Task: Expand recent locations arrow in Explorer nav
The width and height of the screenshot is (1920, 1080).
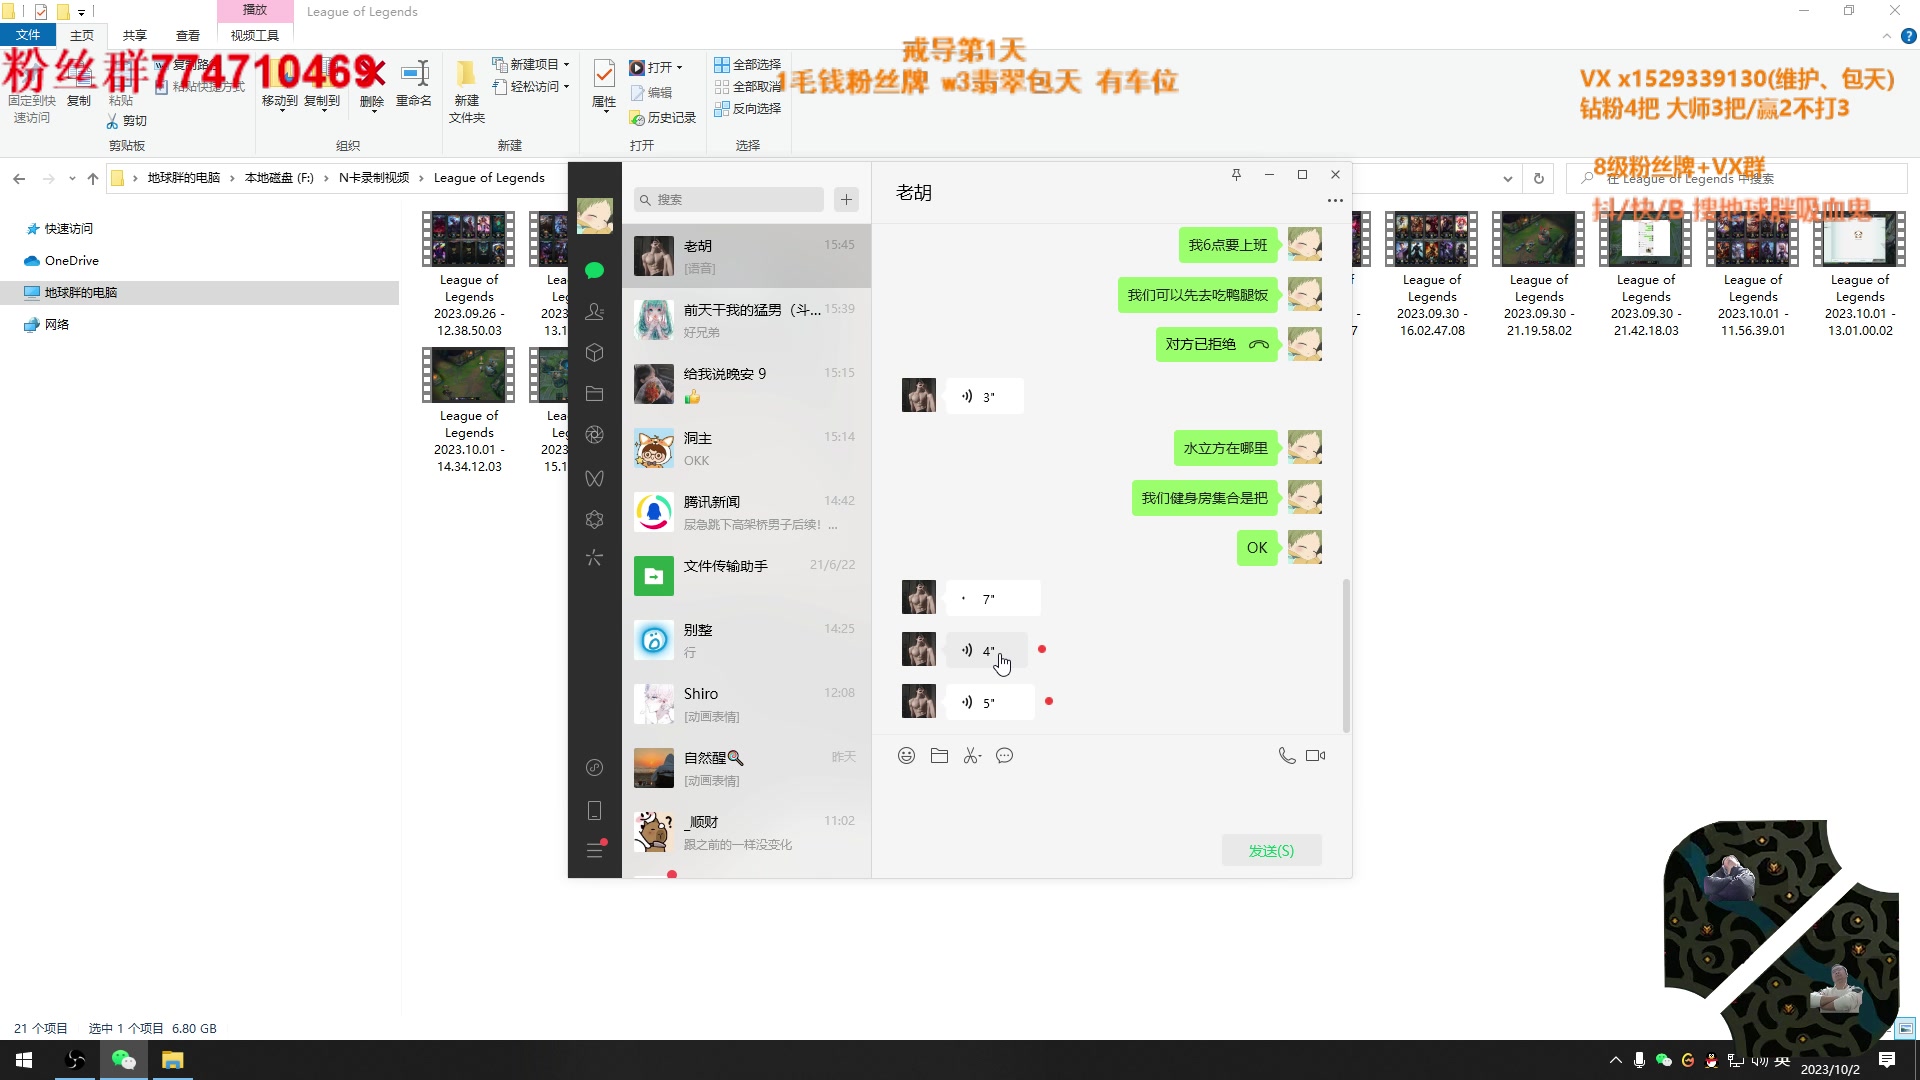Action: coord(71,178)
